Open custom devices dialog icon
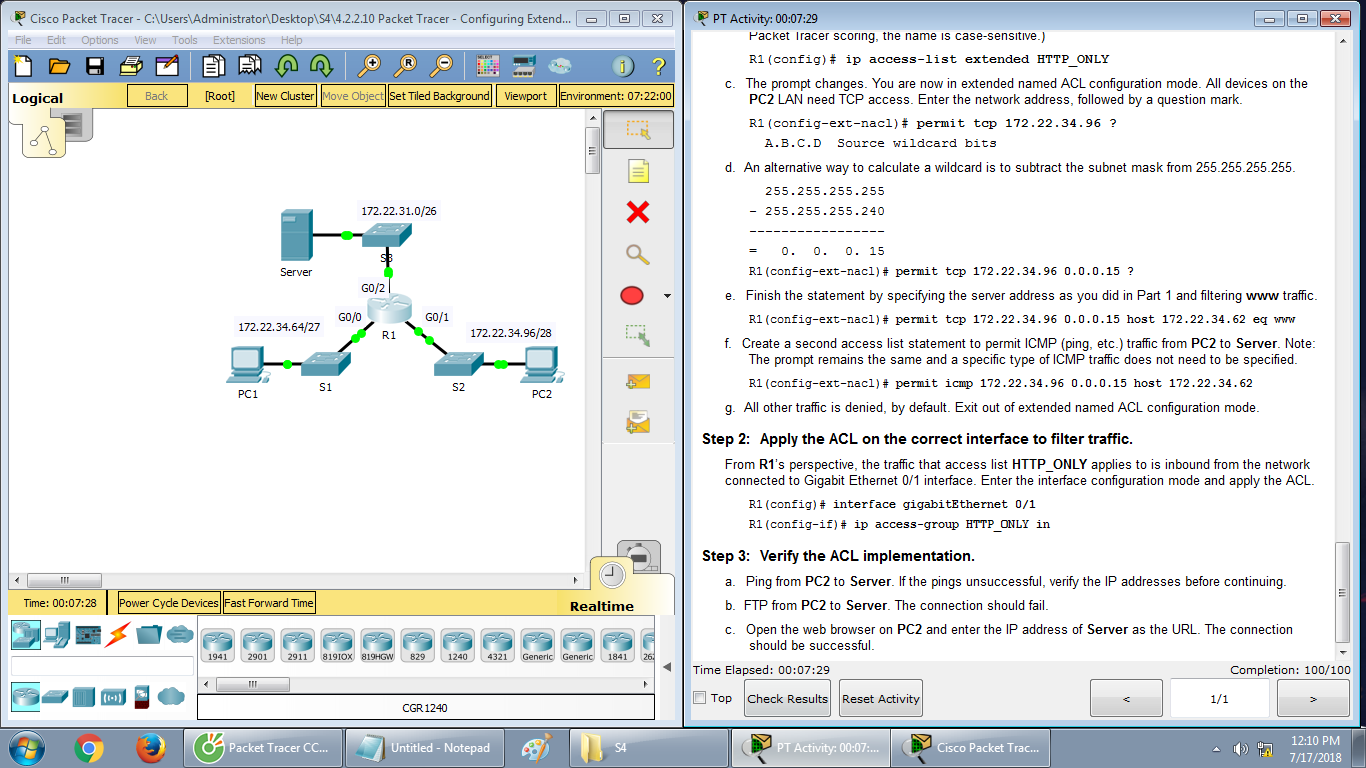 click(524, 66)
